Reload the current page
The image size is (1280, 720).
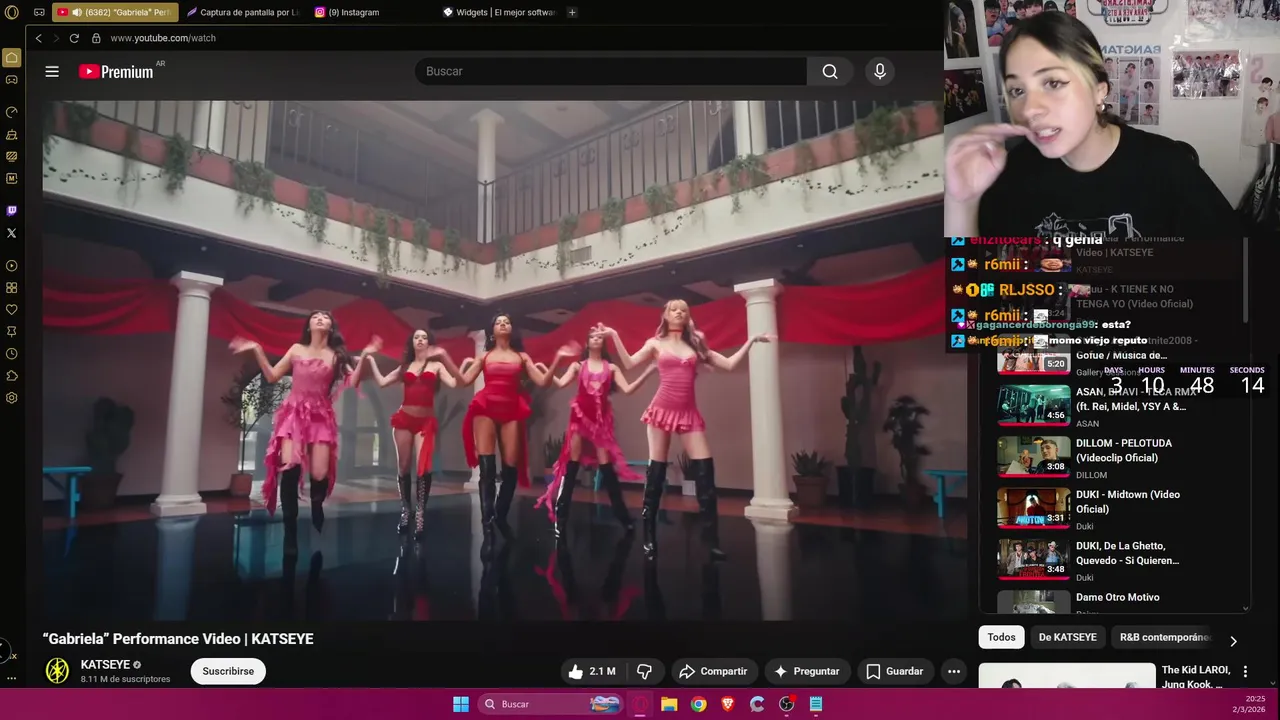(x=74, y=38)
